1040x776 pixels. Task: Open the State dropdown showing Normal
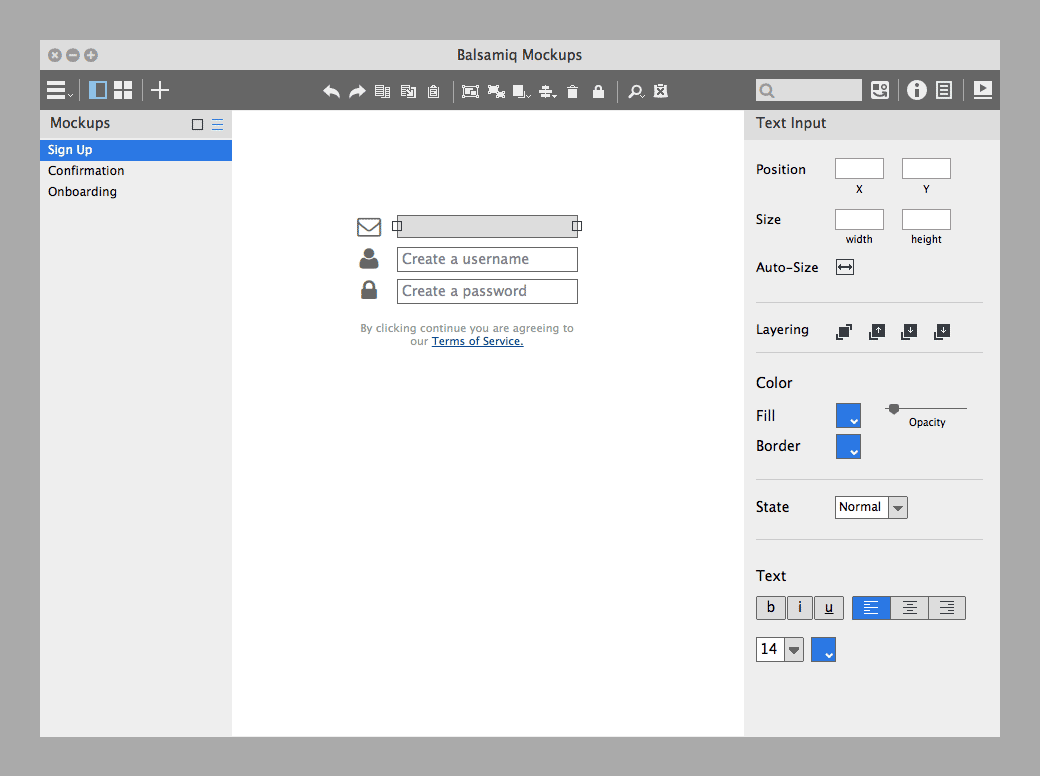pos(870,507)
